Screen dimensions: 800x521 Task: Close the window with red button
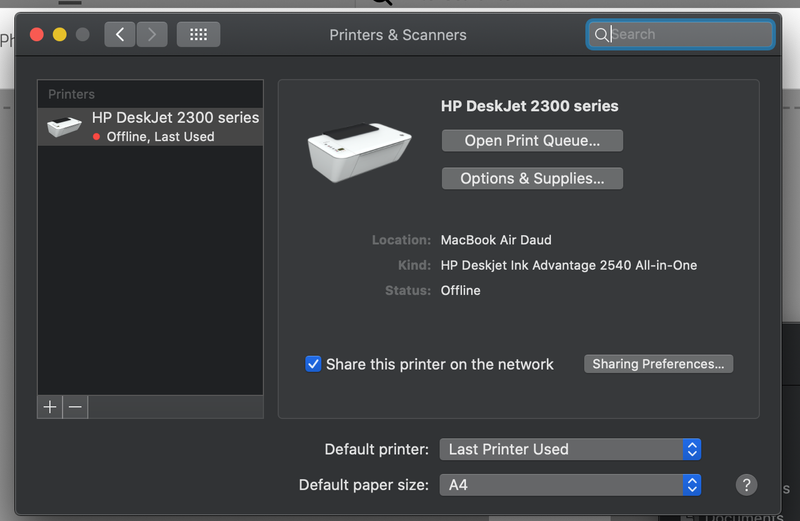pos(37,35)
